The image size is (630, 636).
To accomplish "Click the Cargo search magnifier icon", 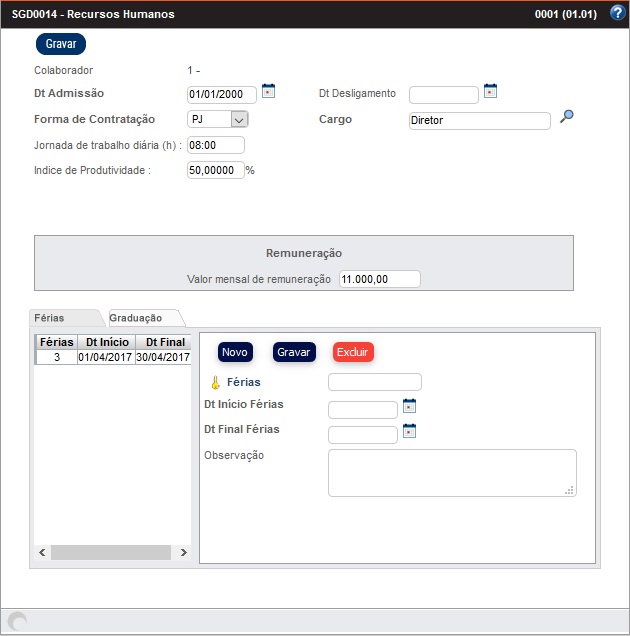I will pyautogui.click(x=567, y=117).
